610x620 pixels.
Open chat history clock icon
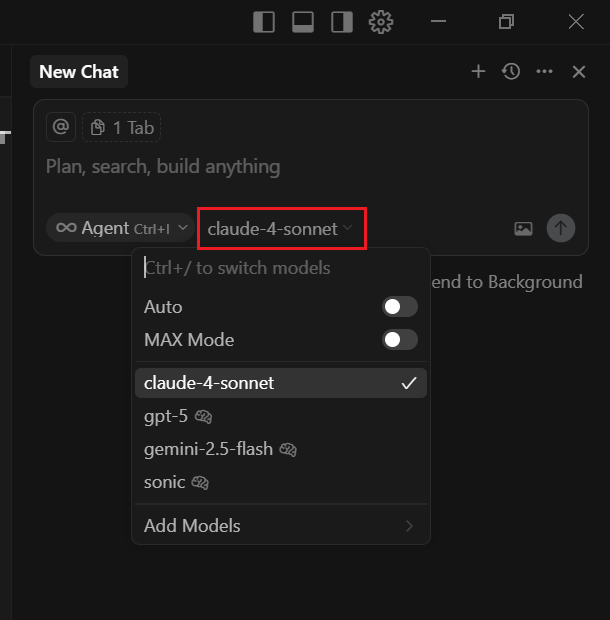(x=511, y=72)
